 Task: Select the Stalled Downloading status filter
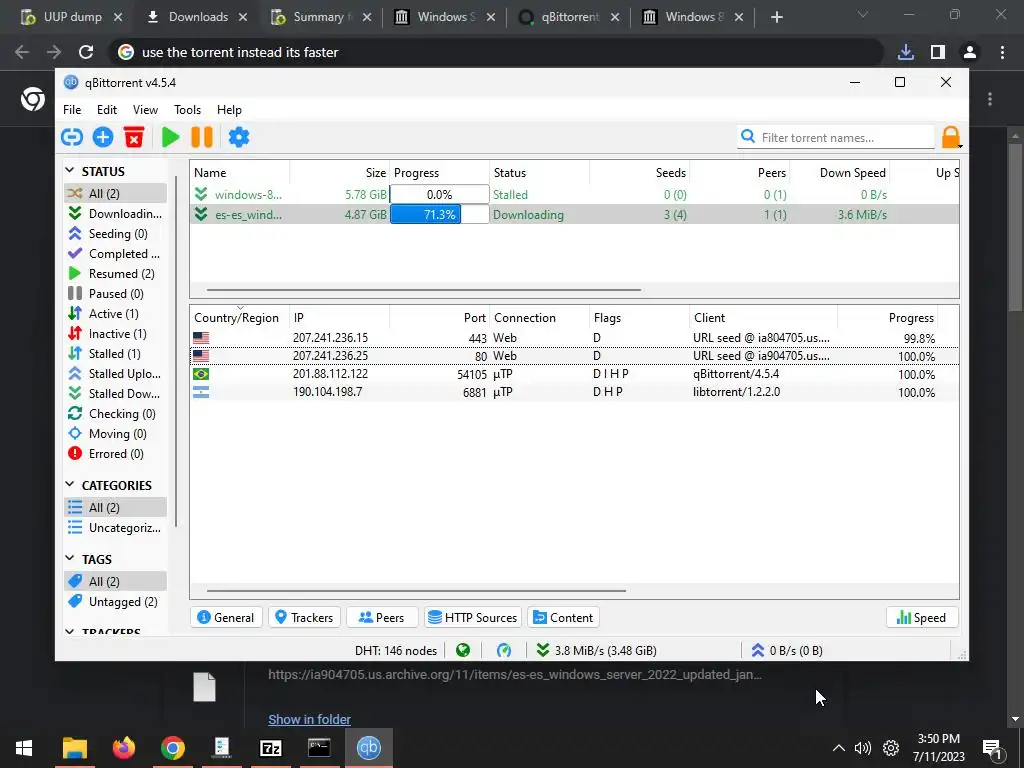tap(116, 394)
